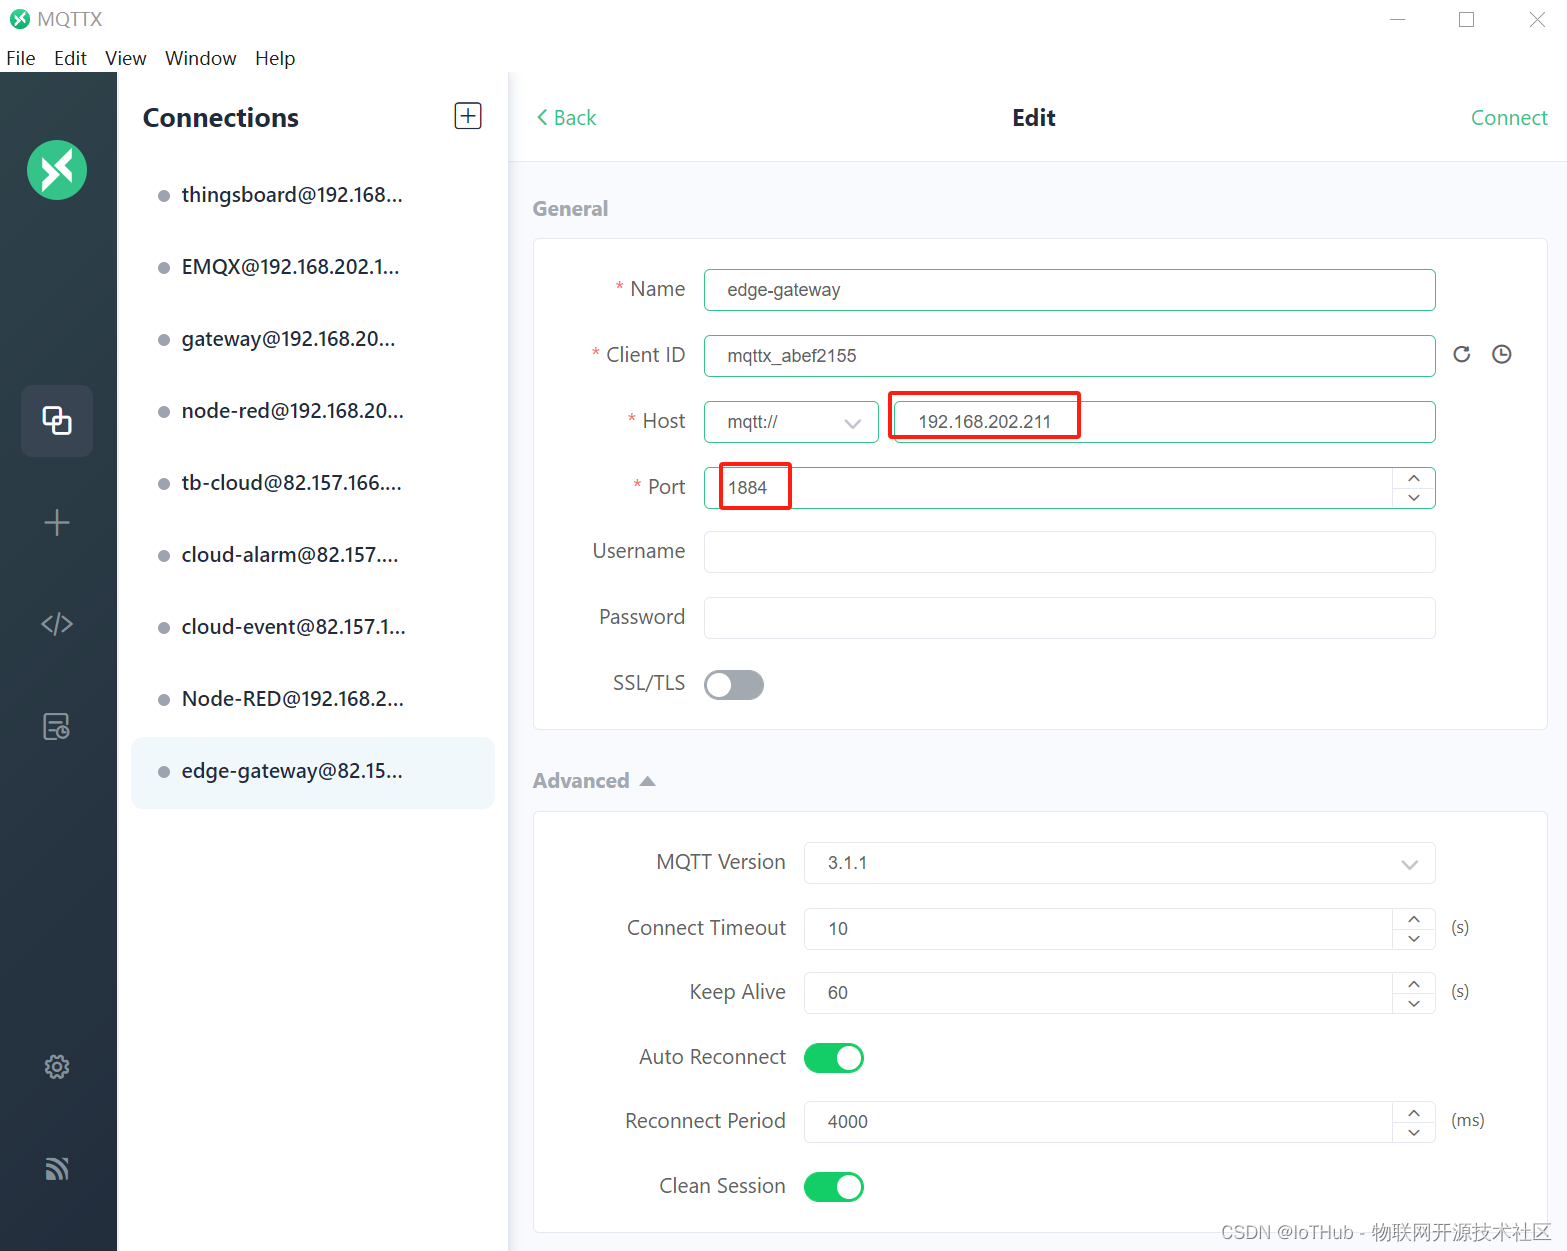Click the Client ID timestamp clock icon
The width and height of the screenshot is (1567, 1251).
(x=1502, y=354)
